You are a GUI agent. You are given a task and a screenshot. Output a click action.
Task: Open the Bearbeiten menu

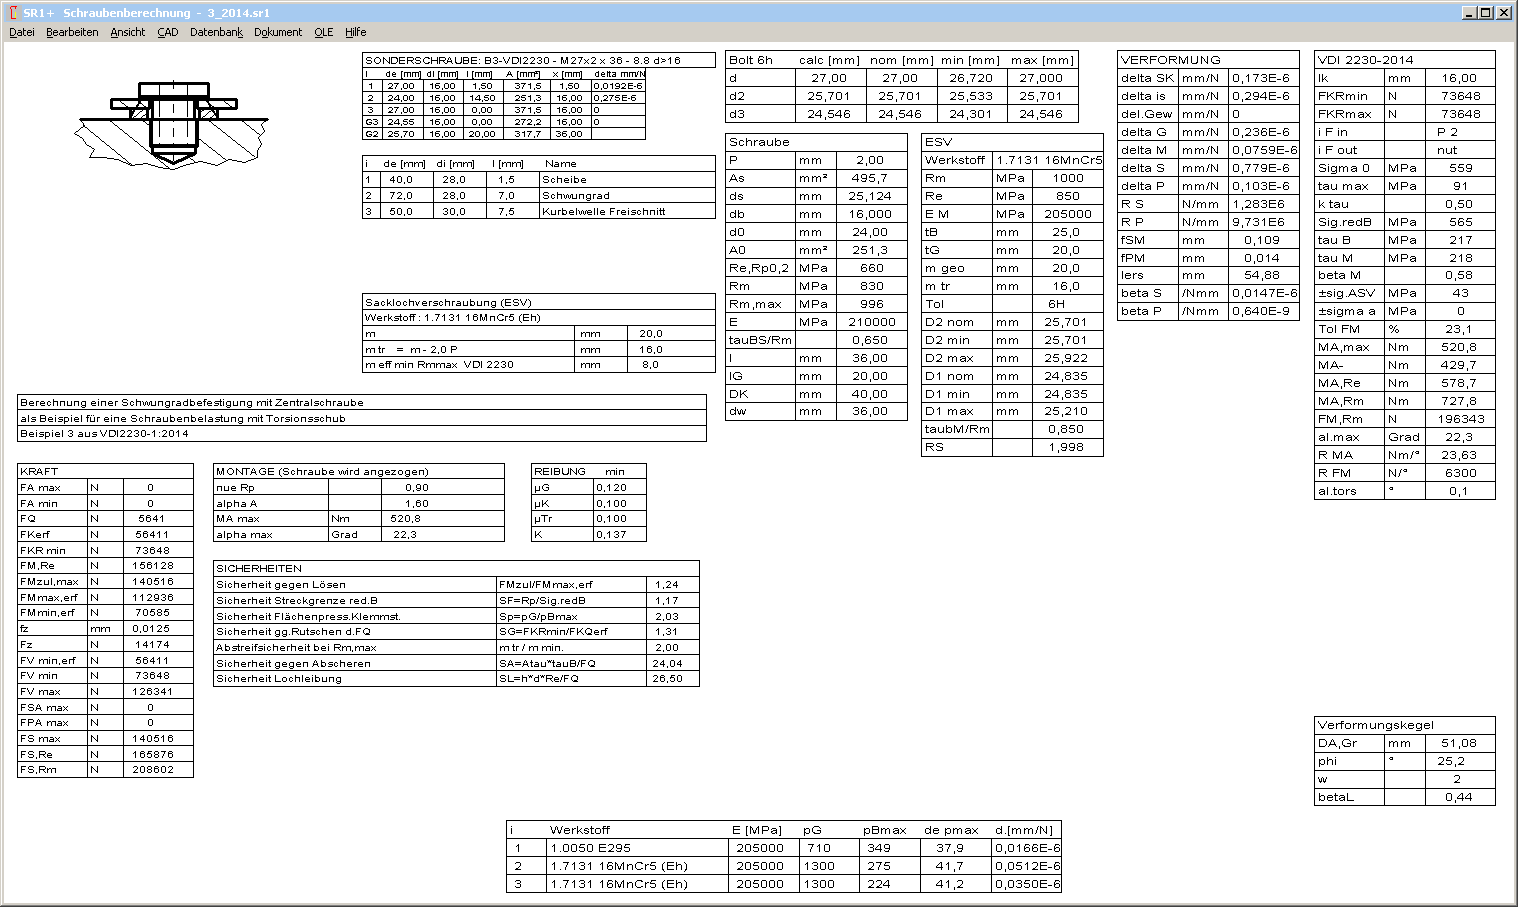coord(72,32)
